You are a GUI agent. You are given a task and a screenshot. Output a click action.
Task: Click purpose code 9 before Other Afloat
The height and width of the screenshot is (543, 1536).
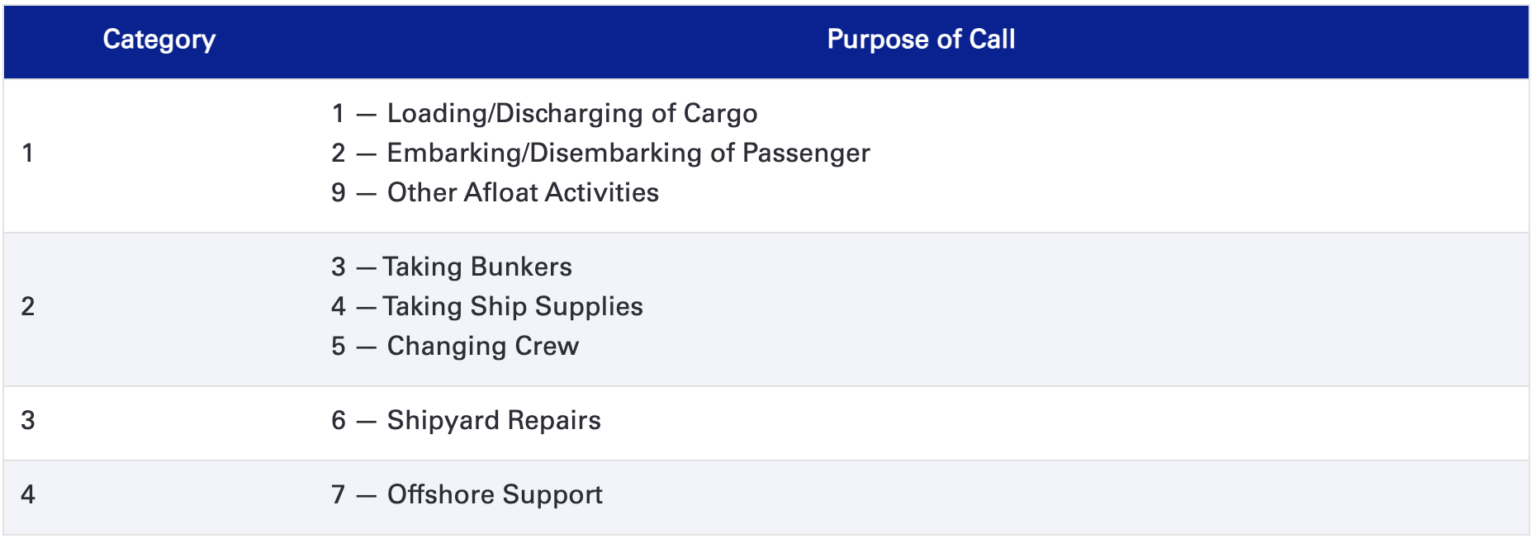[339, 193]
